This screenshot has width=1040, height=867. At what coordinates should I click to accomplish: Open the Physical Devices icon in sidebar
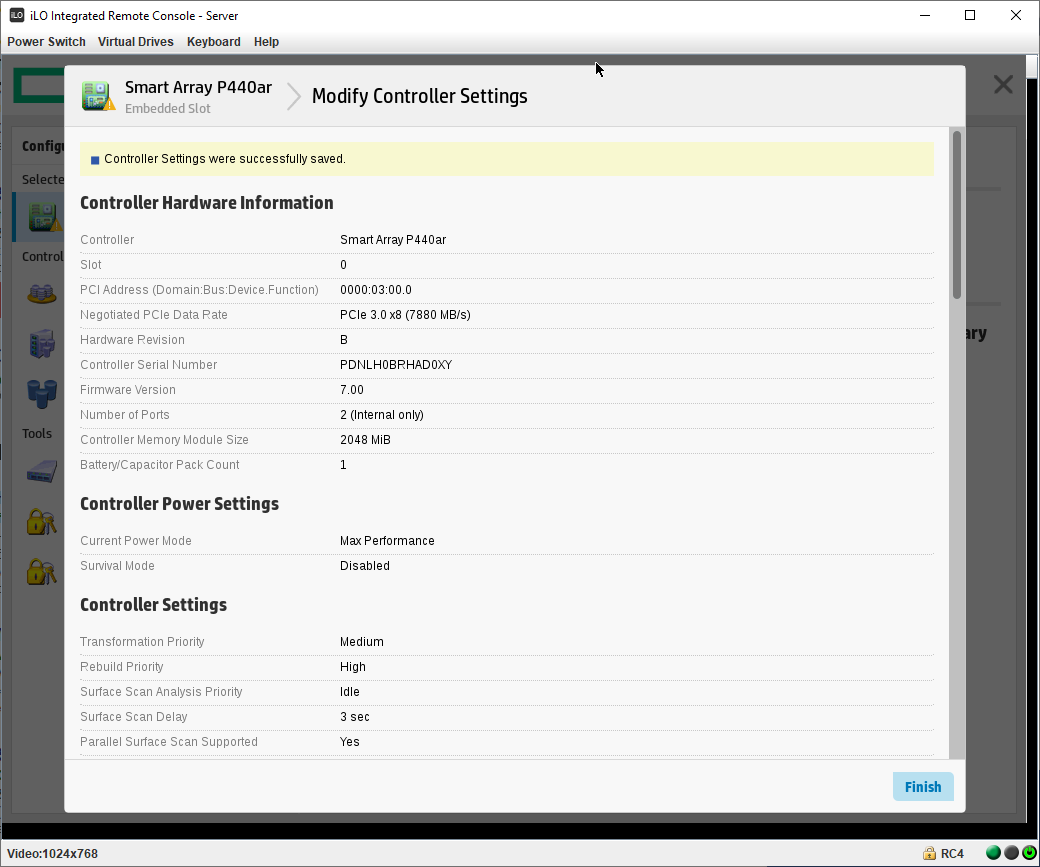tap(42, 344)
